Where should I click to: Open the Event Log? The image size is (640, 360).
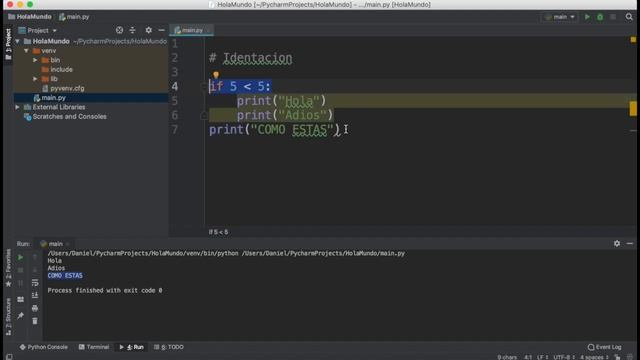604,347
